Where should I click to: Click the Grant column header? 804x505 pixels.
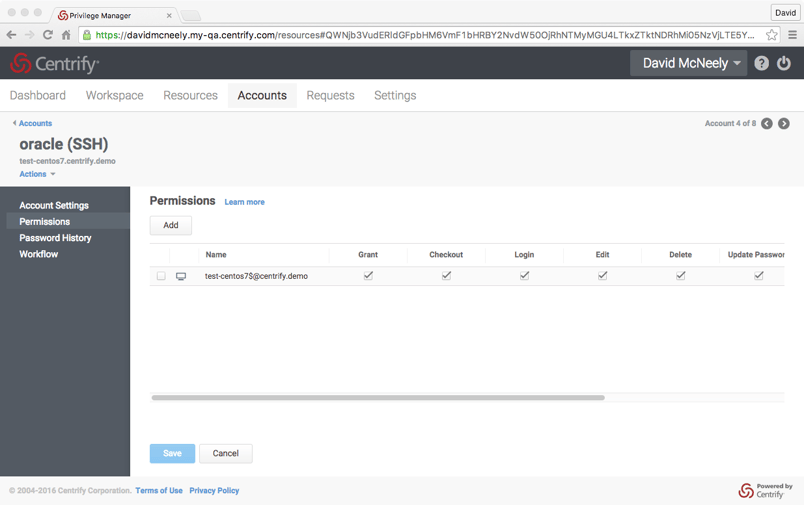[368, 255]
